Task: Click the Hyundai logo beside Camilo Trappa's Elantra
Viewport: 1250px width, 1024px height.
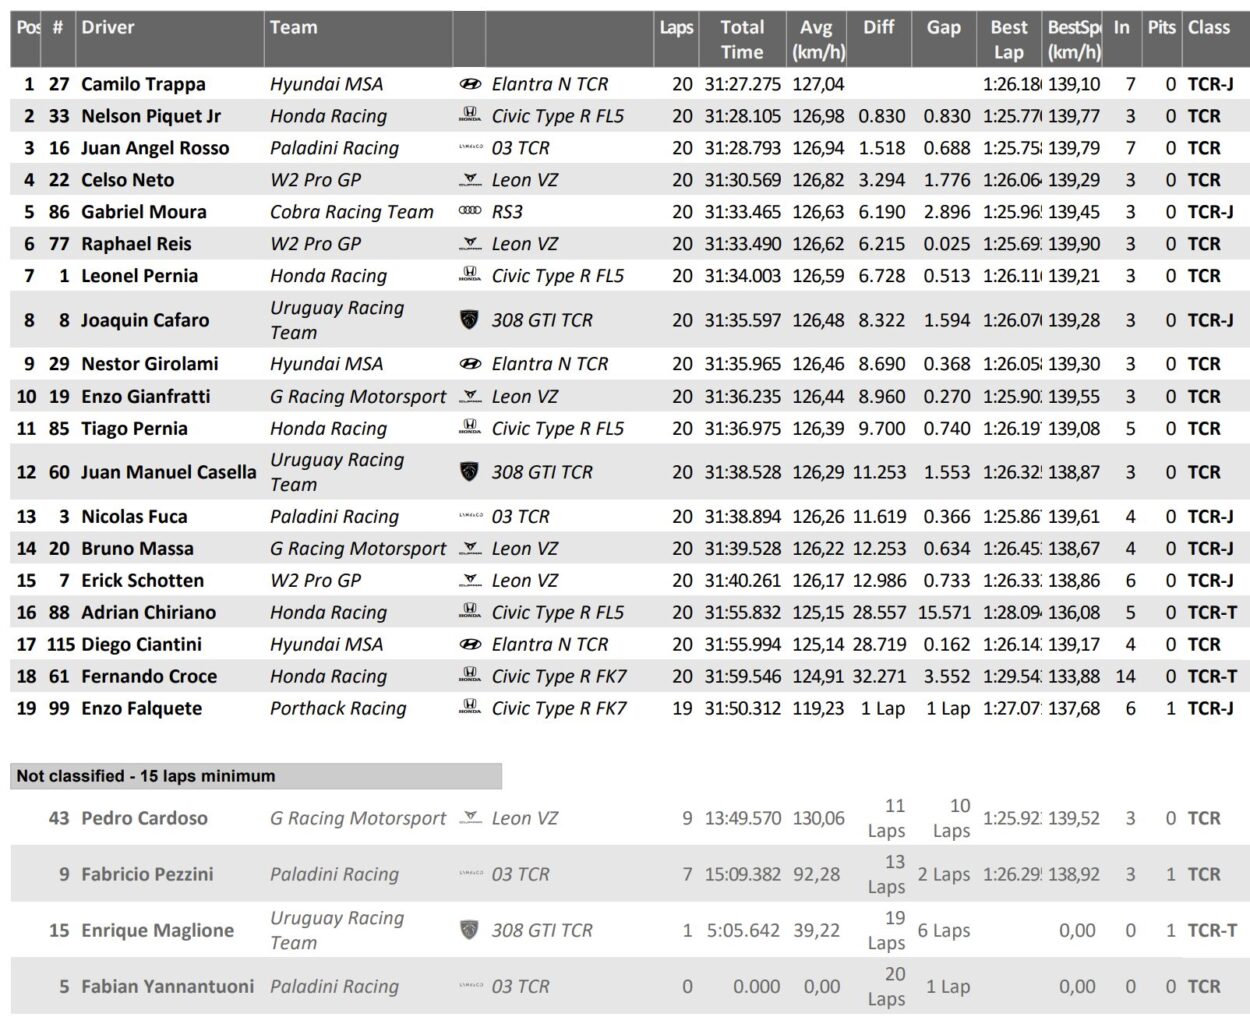Action: (x=469, y=84)
